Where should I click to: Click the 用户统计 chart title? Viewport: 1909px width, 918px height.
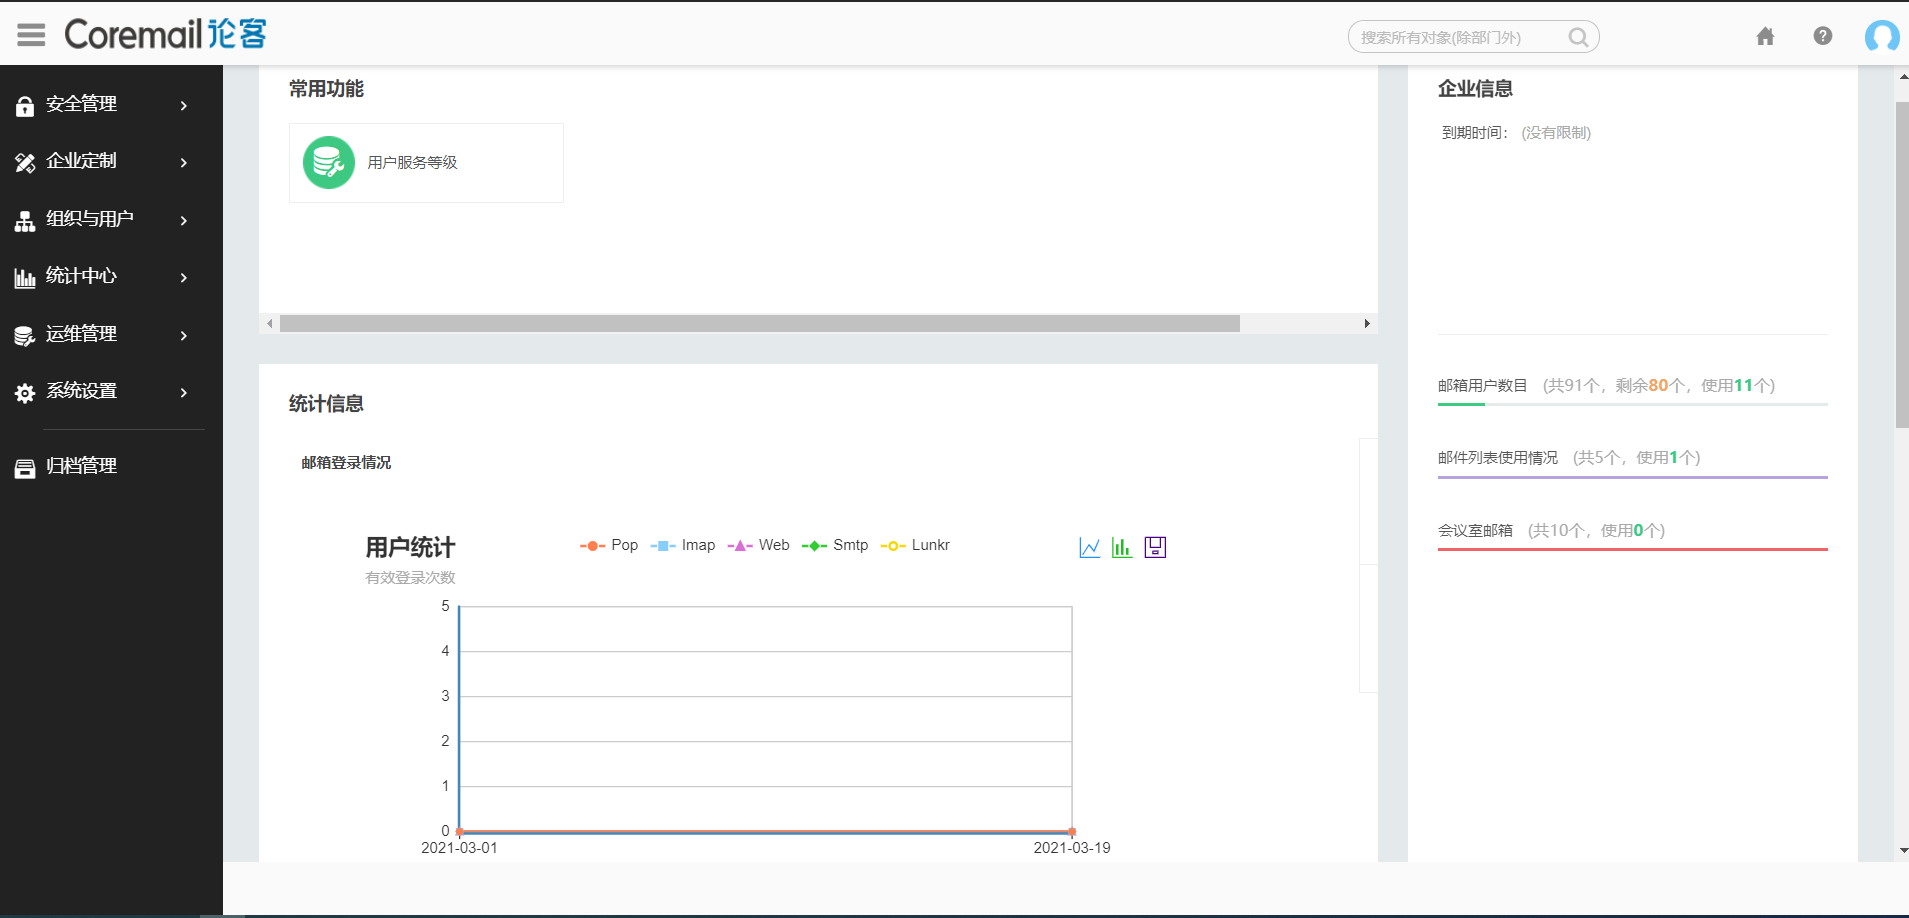[x=410, y=547]
